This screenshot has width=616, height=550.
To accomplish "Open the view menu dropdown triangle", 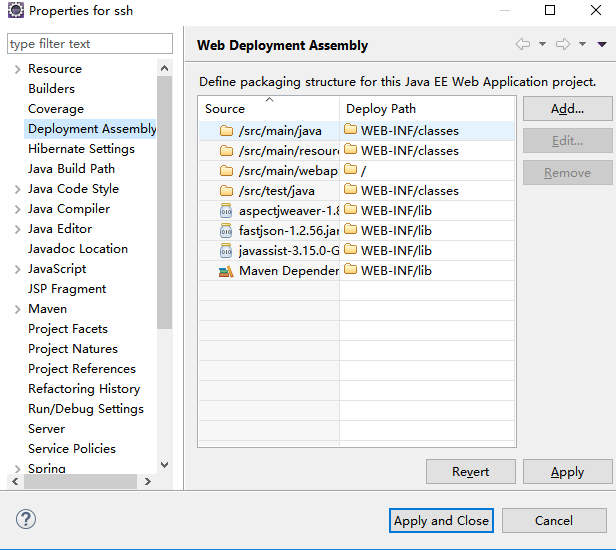I will click(602, 44).
